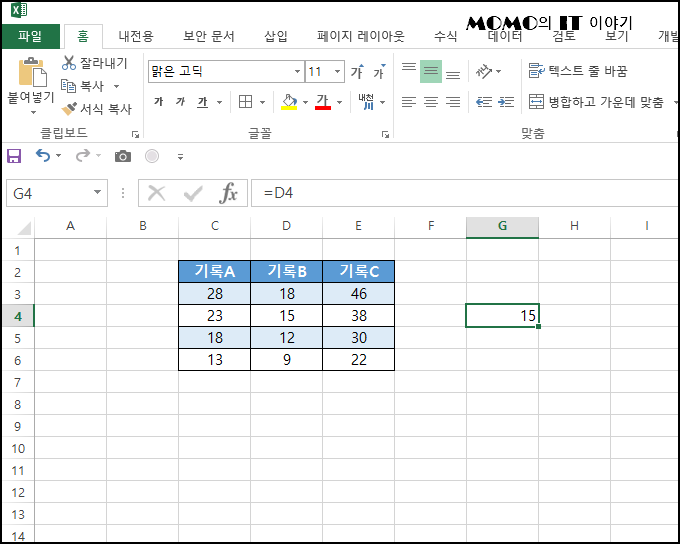Click the Copy (복사) icon

coord(68,86)
